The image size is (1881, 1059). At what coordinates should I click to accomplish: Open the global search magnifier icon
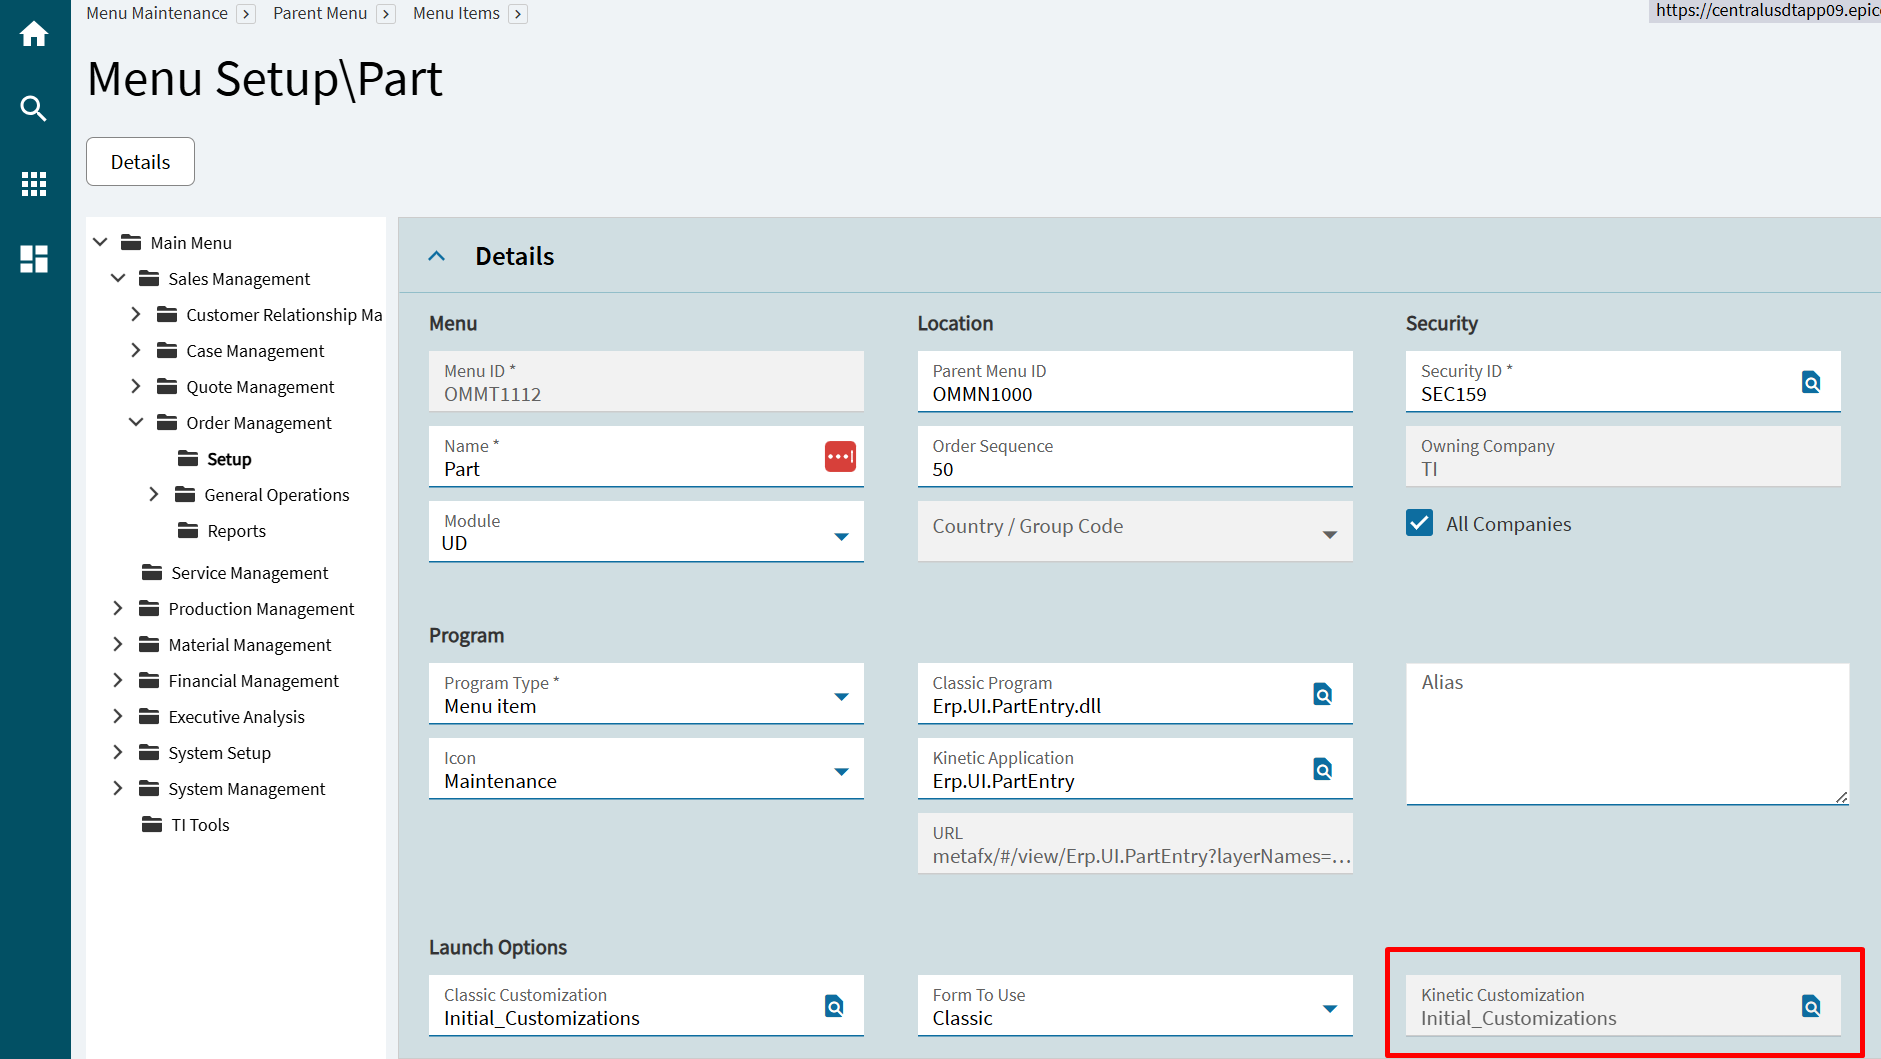click(34, 108)
